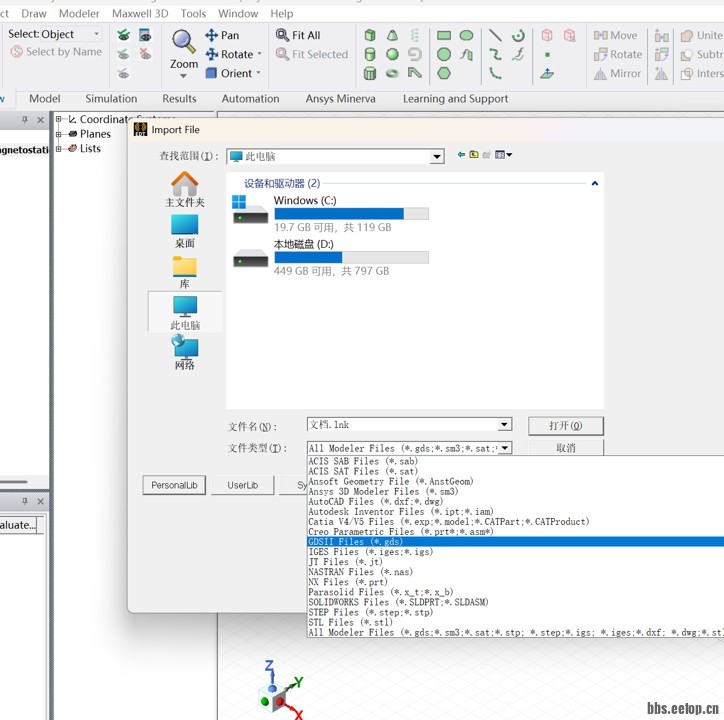Open Learning and Support tab

455,98
